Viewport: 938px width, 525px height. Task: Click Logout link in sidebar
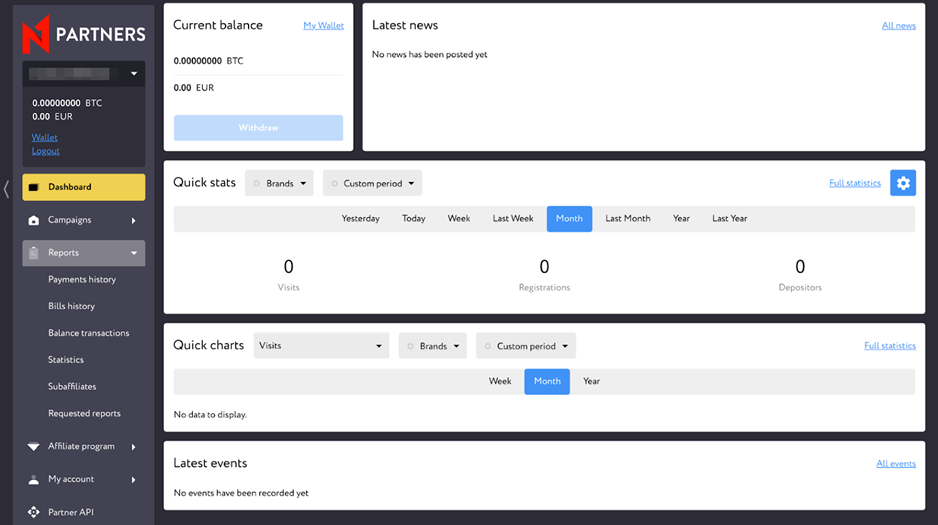click(x=45, y=151)
